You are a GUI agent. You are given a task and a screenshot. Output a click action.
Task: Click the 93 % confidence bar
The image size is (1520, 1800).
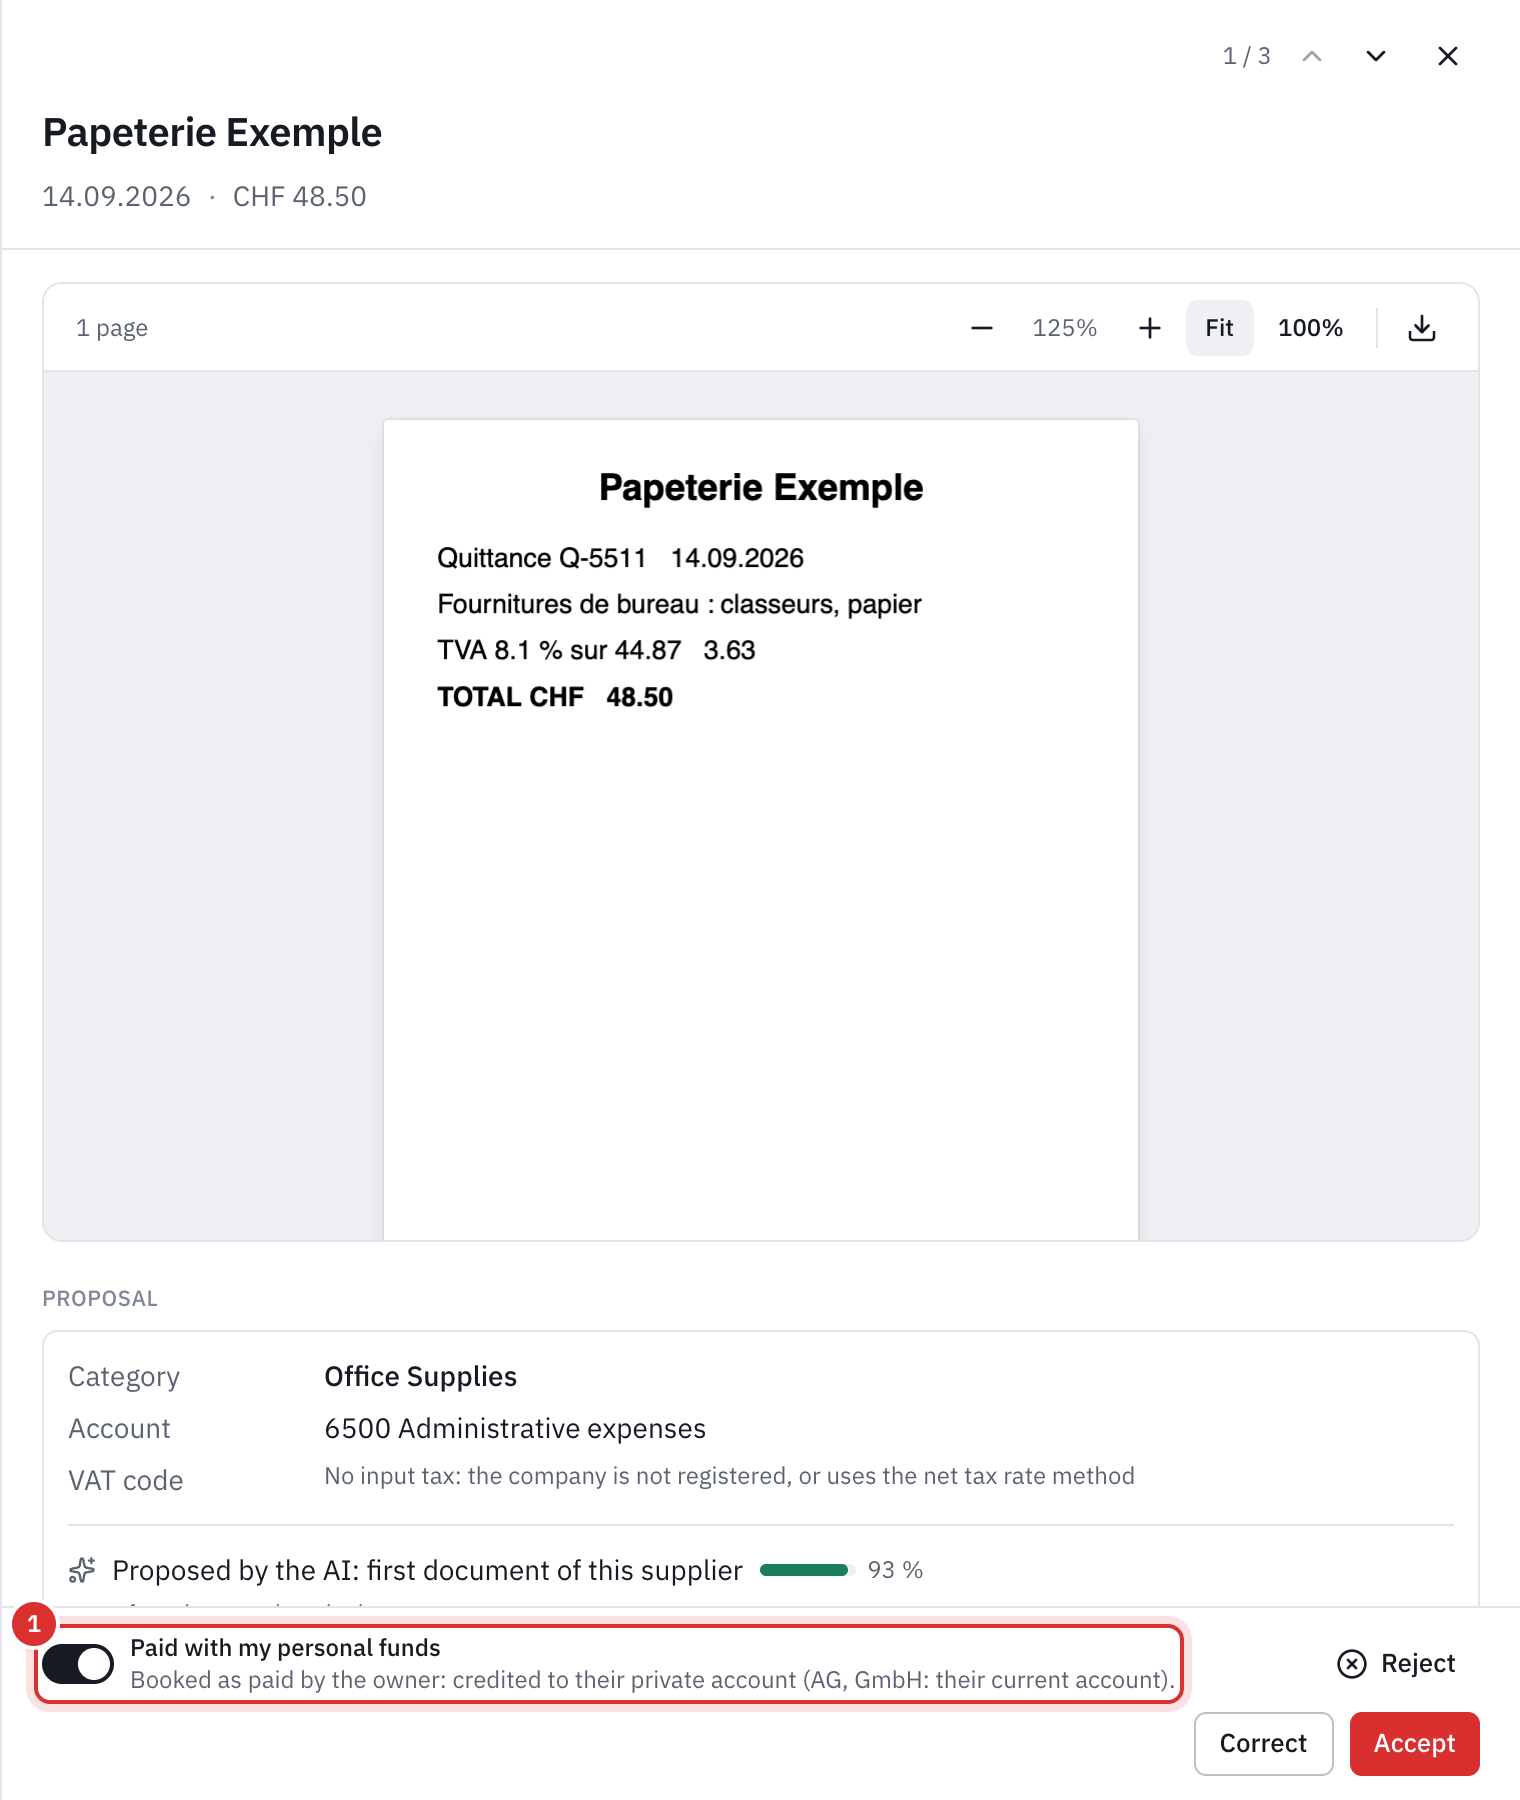pyautogui.click(x=805, y=1570)
